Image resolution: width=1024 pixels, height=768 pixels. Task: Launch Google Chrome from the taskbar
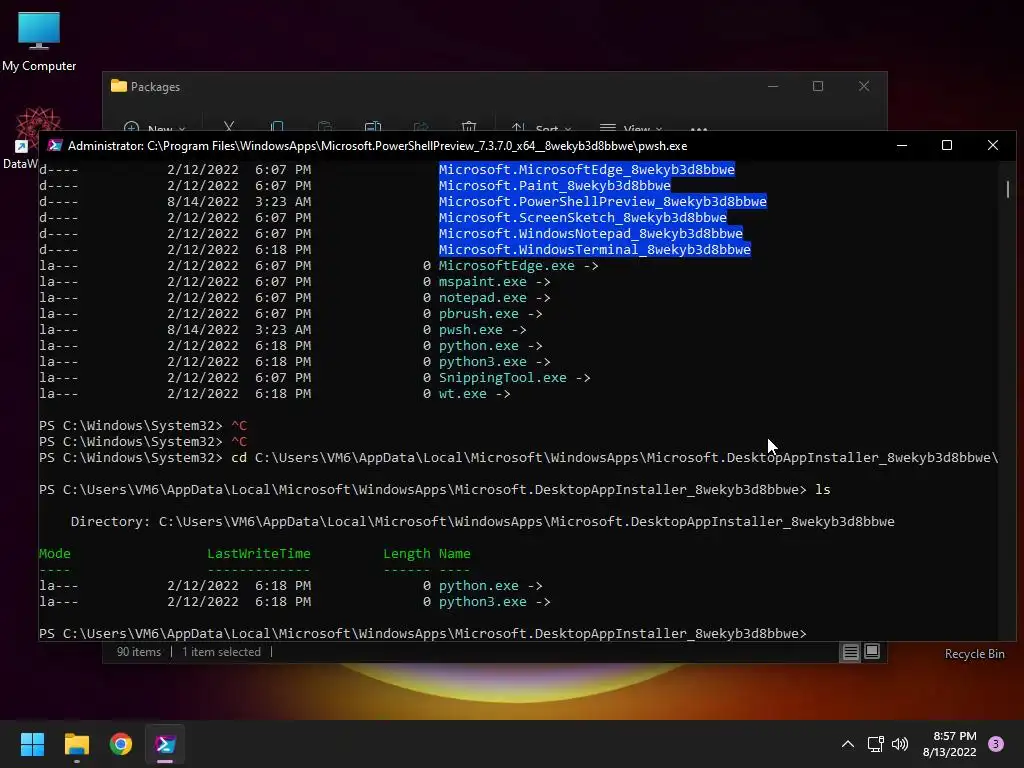pos(121,744)
